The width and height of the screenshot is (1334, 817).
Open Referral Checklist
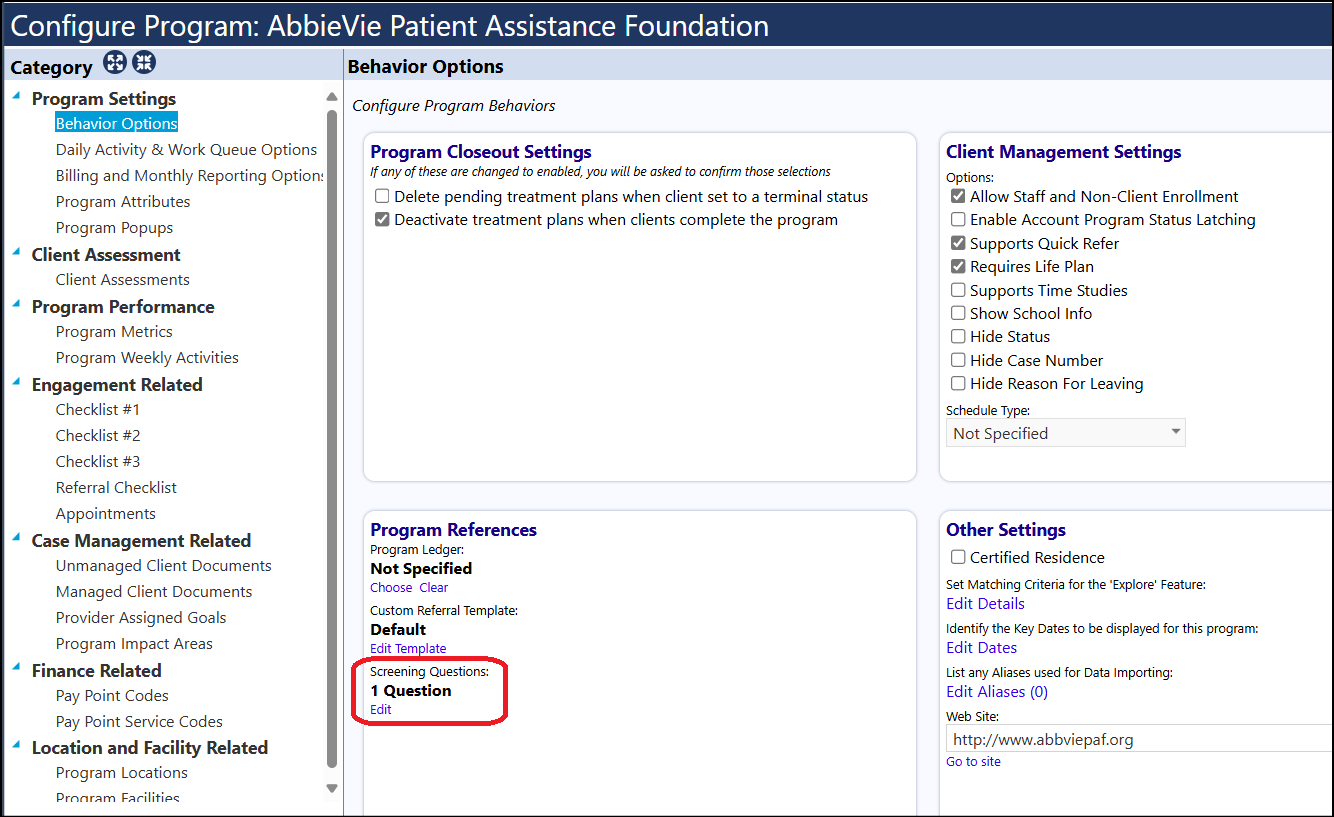116,487
